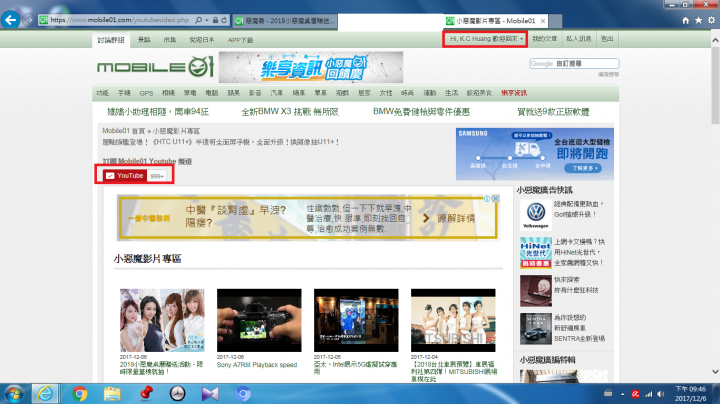Click the network signal tray icon
This screenshot has width=720, height=404.
(648, 394)
